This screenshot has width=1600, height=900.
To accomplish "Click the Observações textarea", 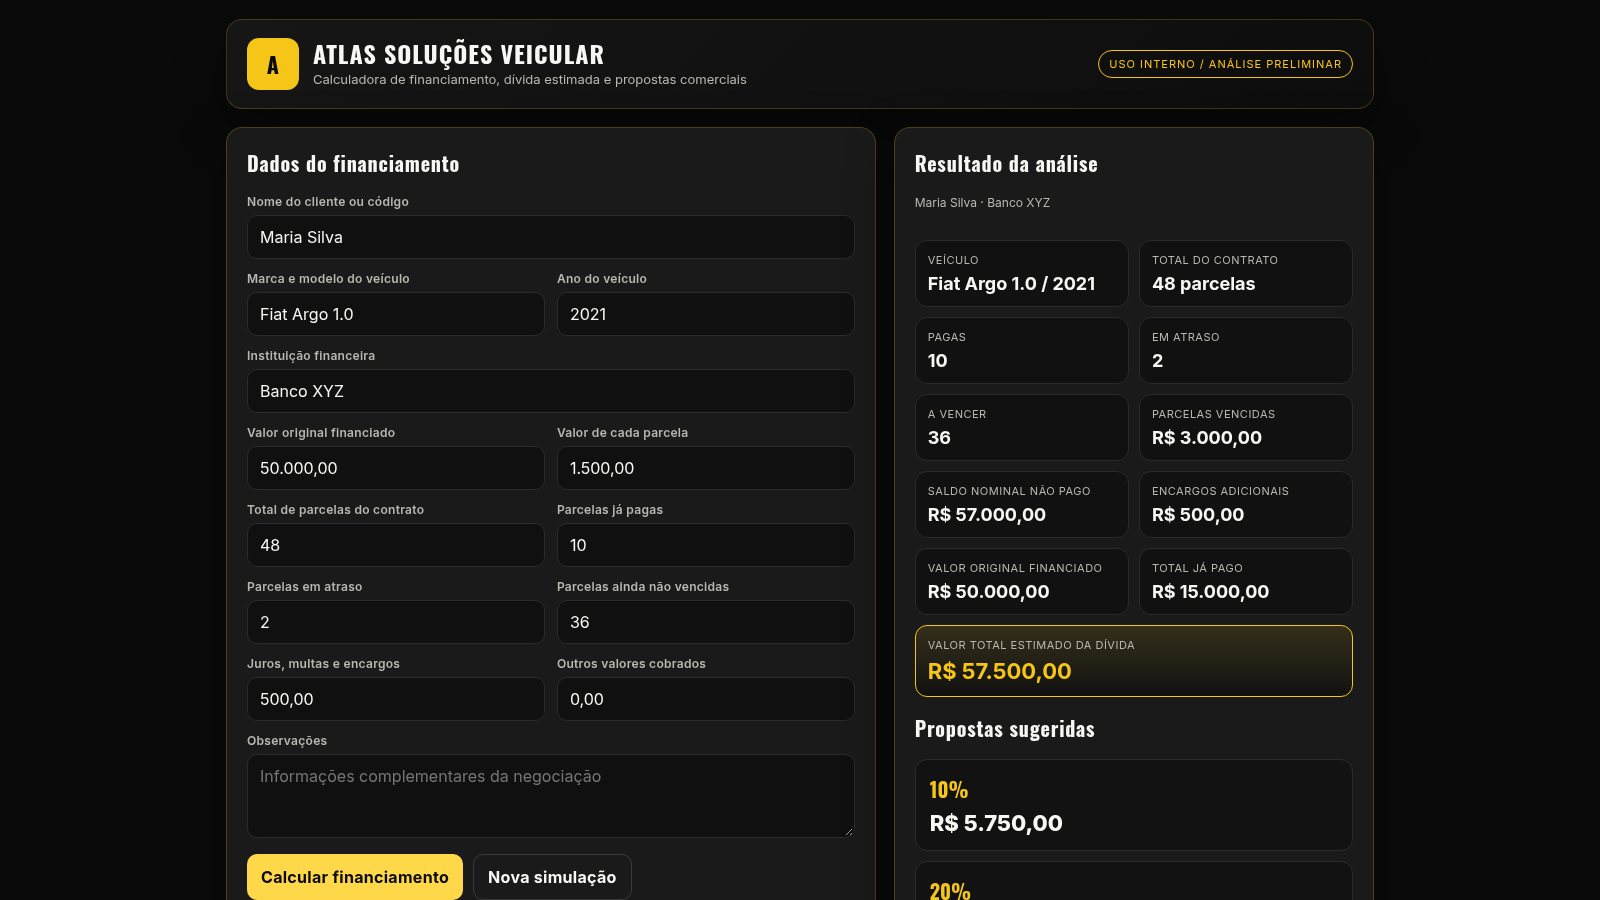I will tap(551, 796).
